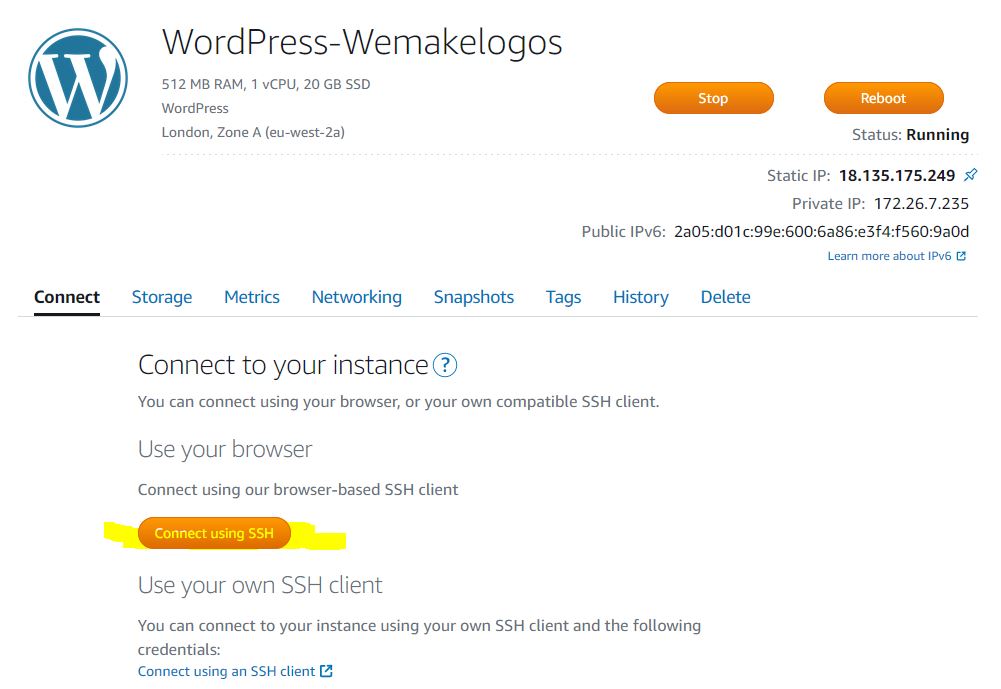View the History tab

pos(640,297)
